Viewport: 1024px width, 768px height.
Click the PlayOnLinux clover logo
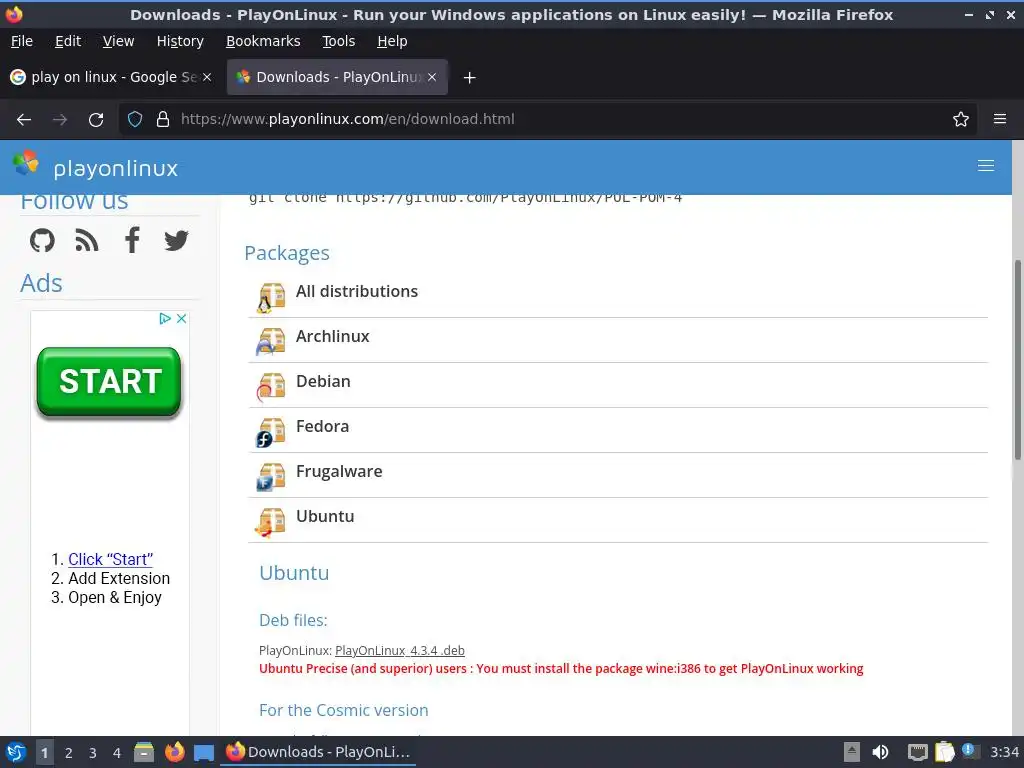pos(26,163)
